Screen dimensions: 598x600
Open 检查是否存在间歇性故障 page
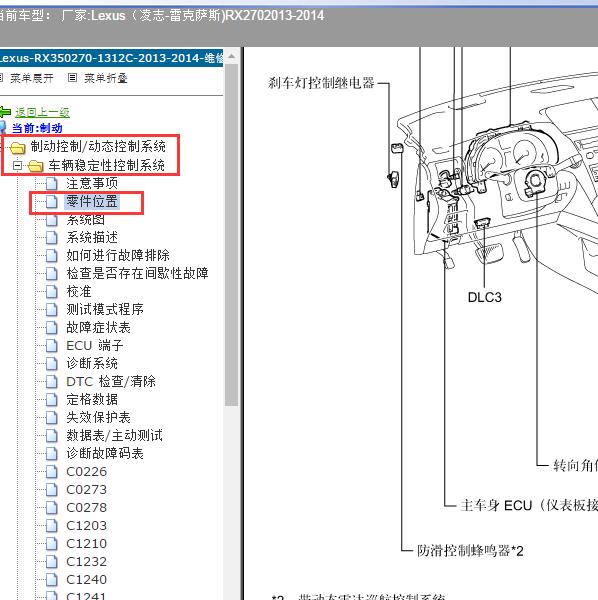pos(137,273)
